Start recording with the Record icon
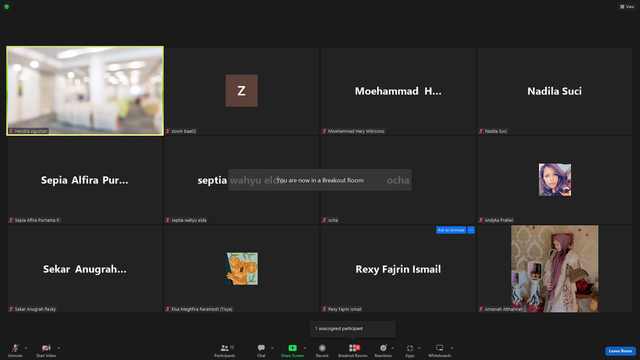This screenshot has height=360, width=640. 322,348
